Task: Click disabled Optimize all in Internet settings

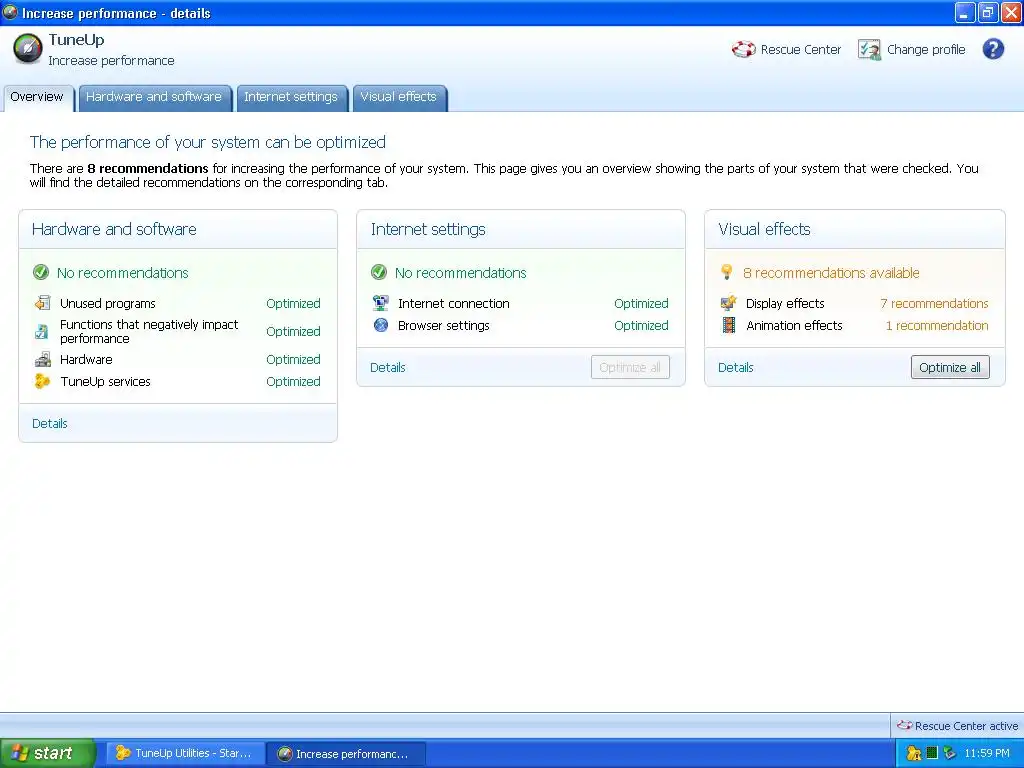Action: click(x=630, y=367)
